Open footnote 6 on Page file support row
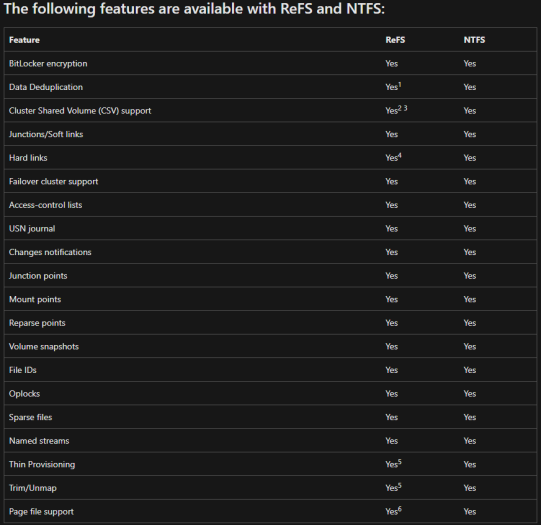Screen dimensions: 541x525 [x=400, y=509]
